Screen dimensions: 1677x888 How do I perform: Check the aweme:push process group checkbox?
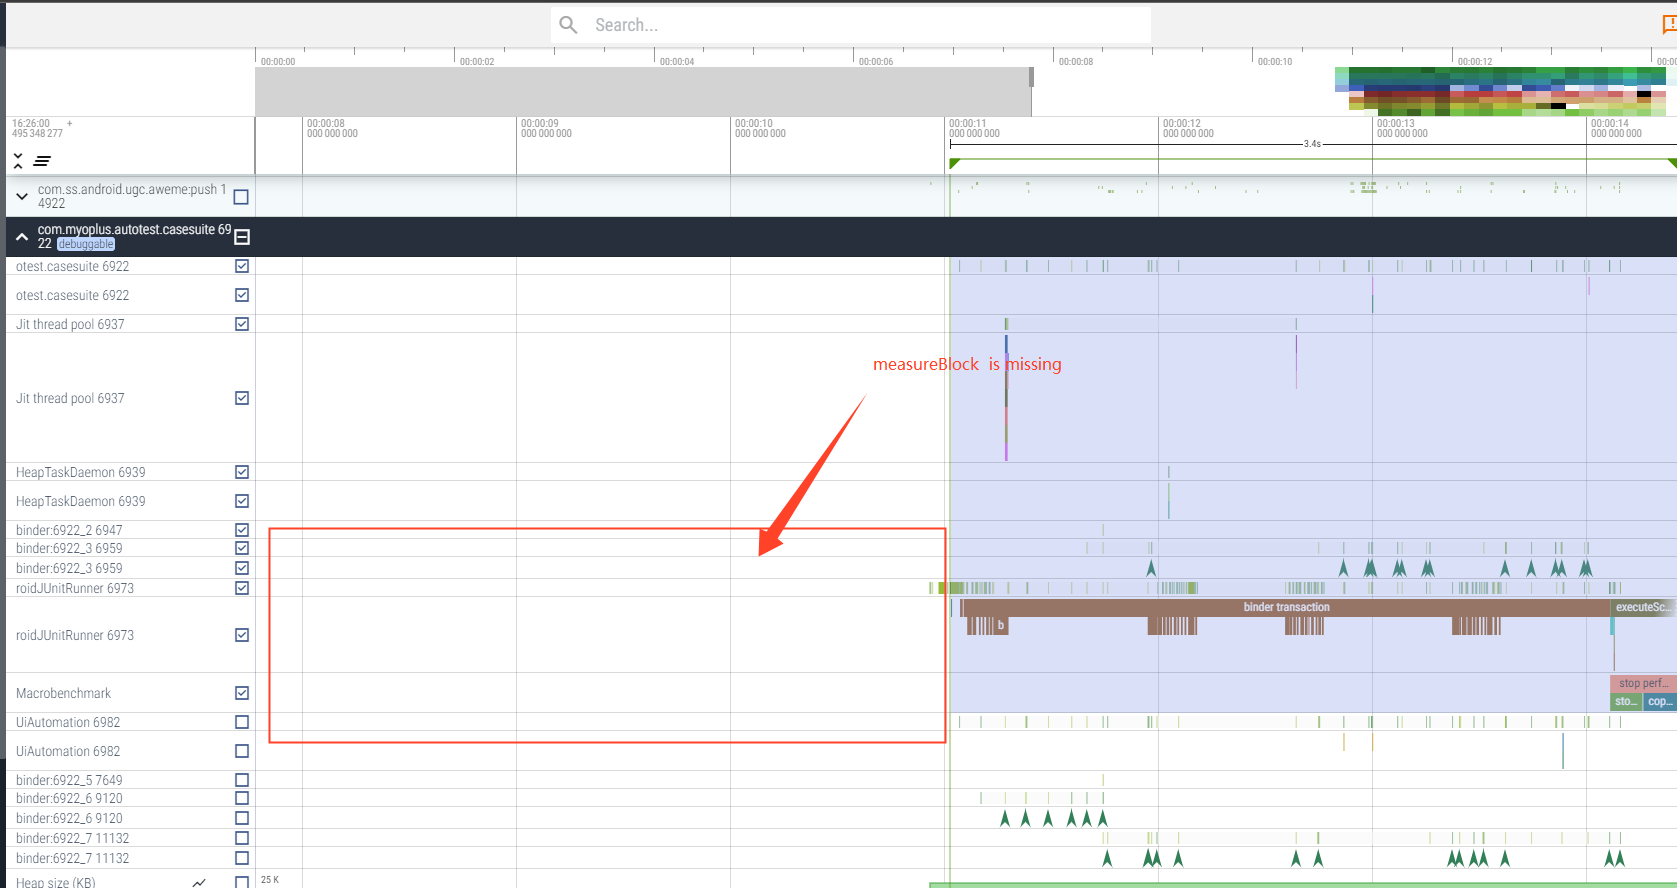coord(241,197)
